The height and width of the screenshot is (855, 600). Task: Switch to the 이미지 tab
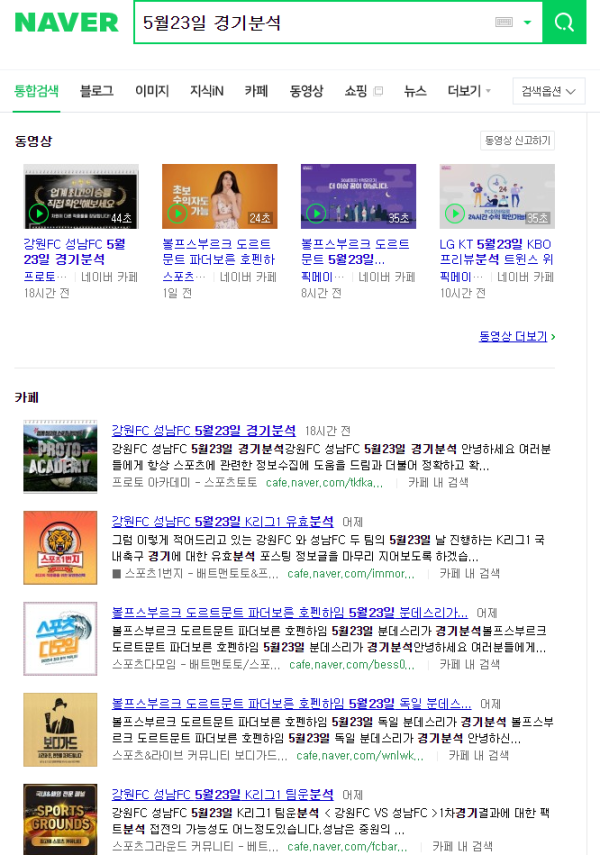(x=152, y=91)
